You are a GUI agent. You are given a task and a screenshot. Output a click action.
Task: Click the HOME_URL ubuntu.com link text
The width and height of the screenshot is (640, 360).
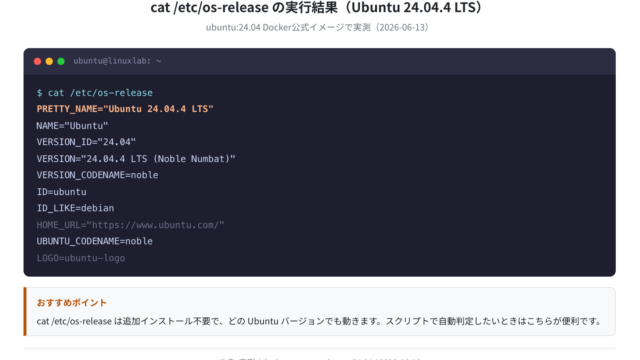[131, 225]
